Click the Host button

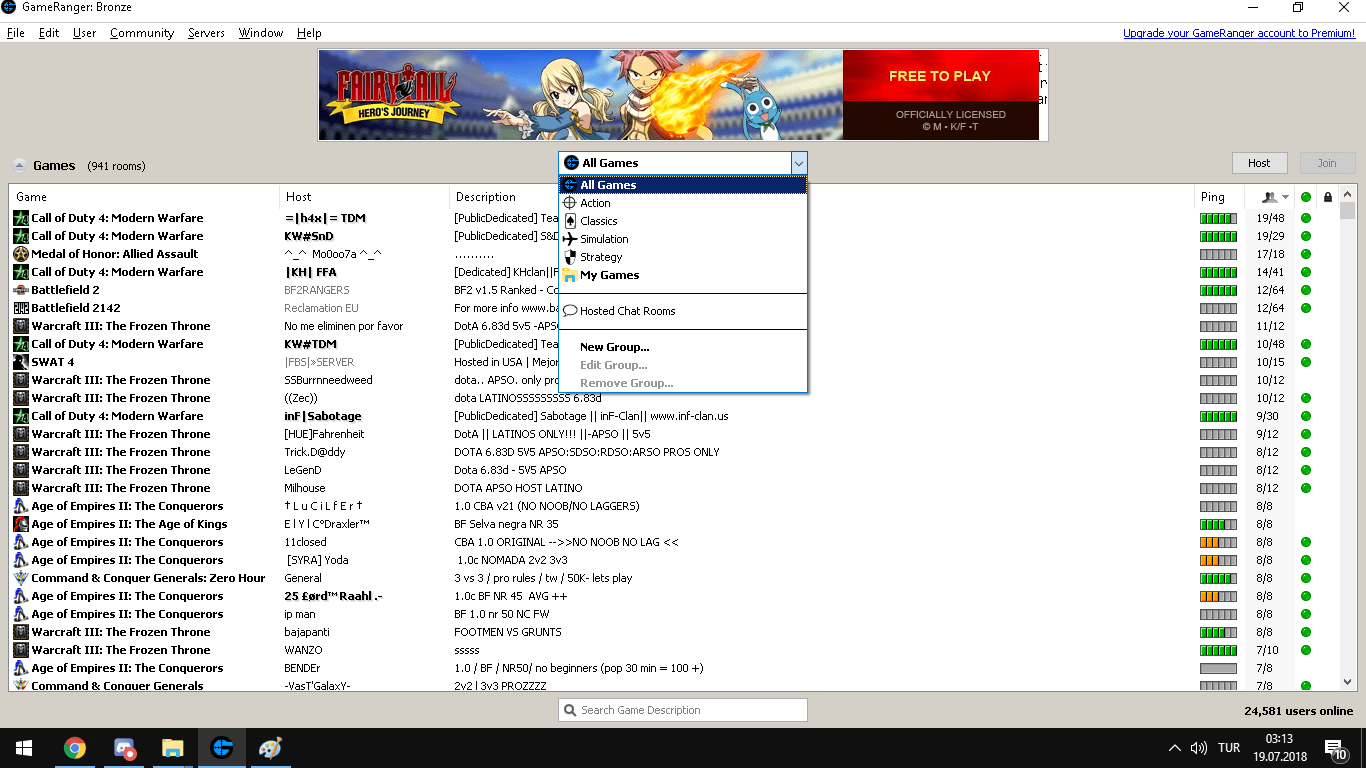tap(1259, 163)
